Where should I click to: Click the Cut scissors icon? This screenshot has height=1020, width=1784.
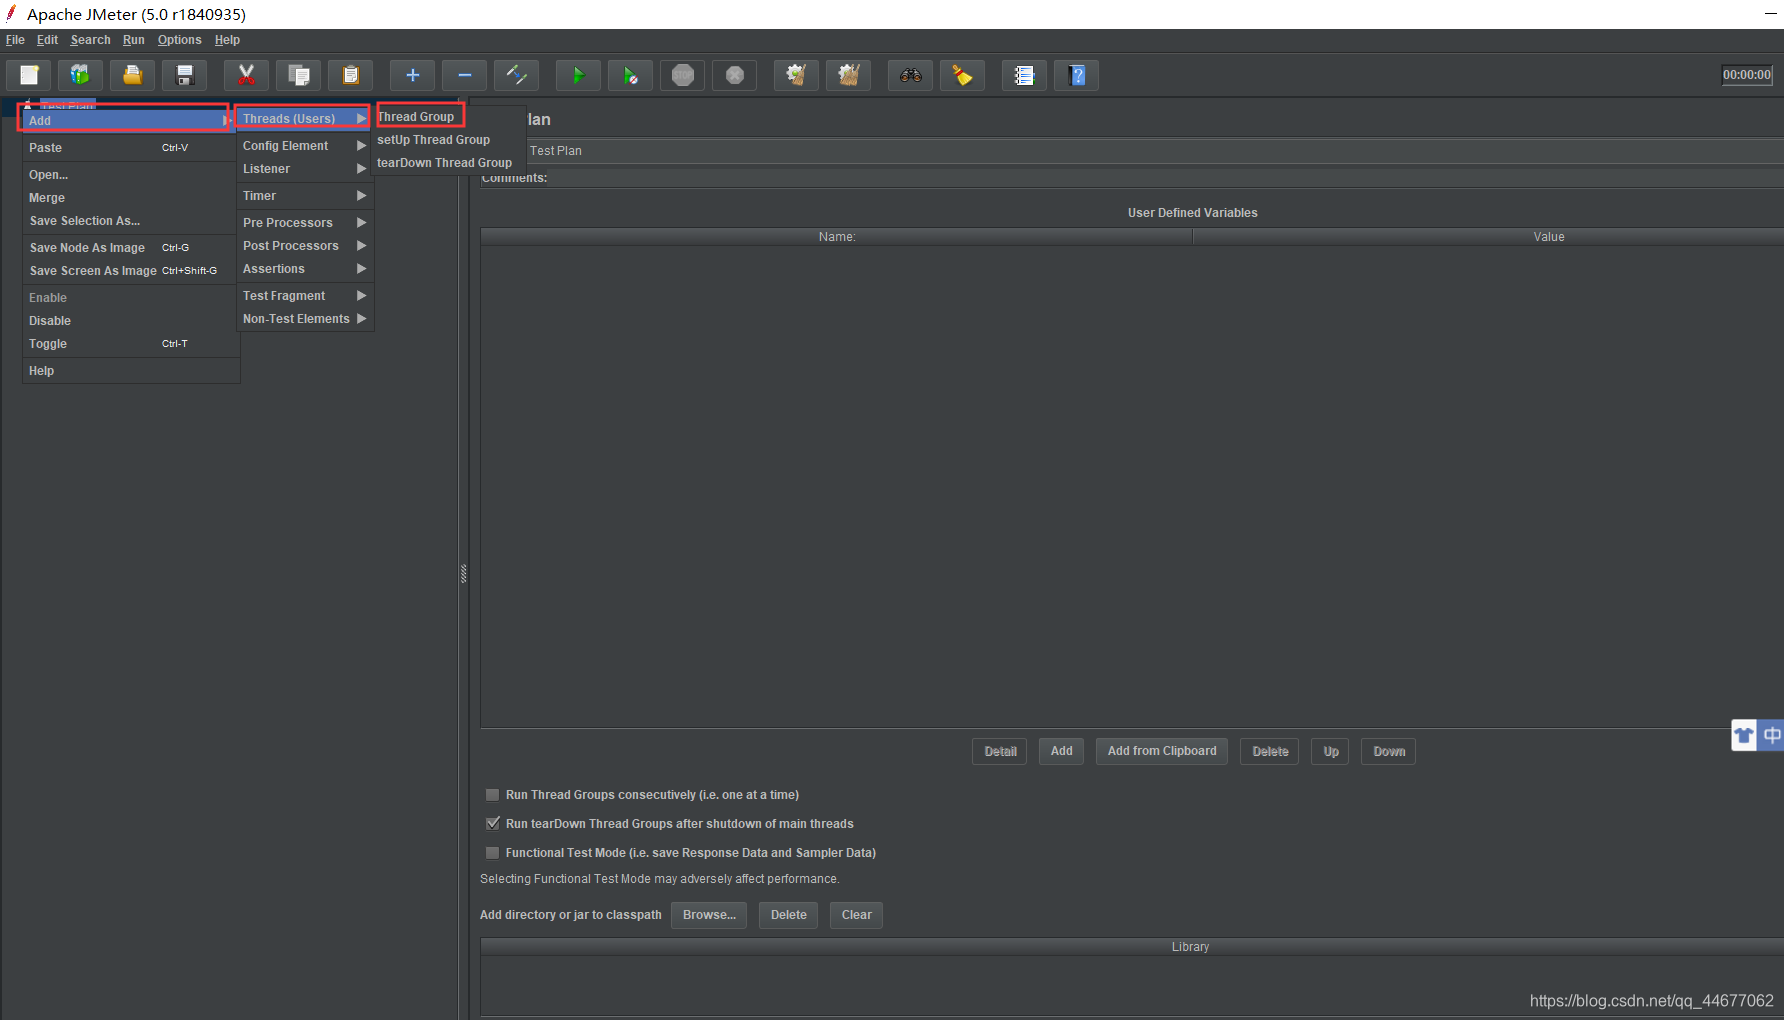pos(246,75)
